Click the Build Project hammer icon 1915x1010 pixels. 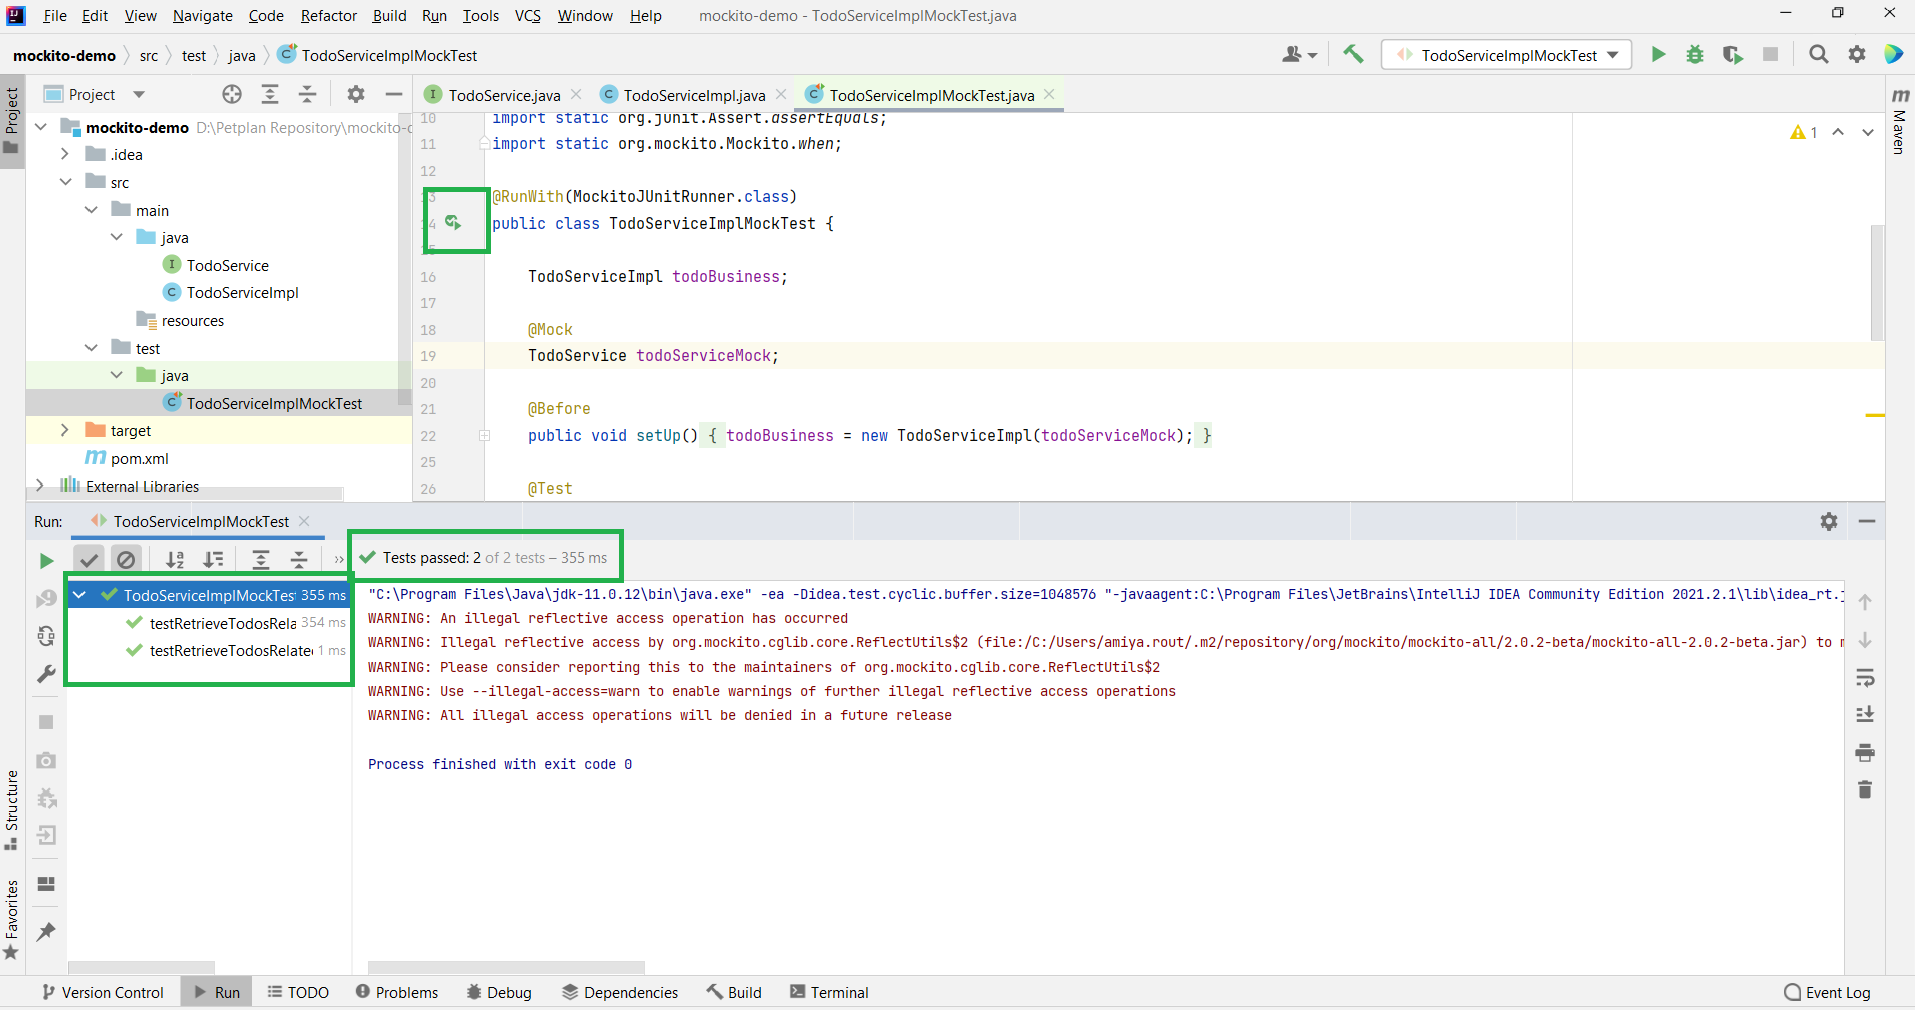[x=1353, y=54]
